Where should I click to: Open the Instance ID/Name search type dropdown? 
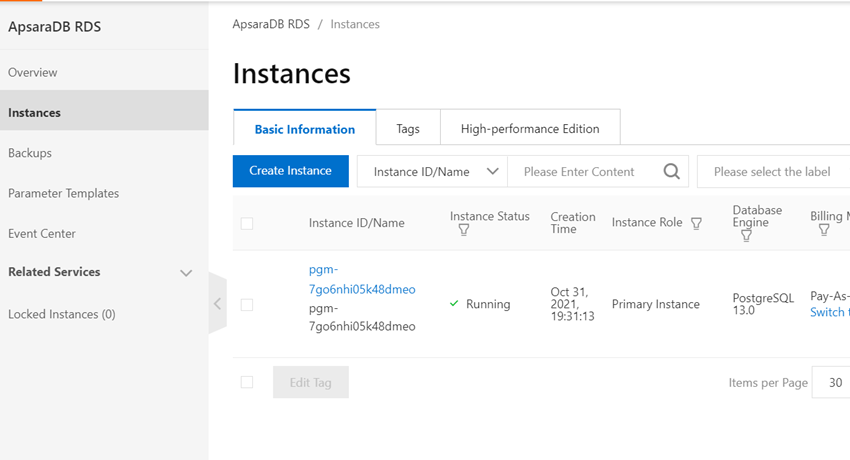[x=432, y=172]
